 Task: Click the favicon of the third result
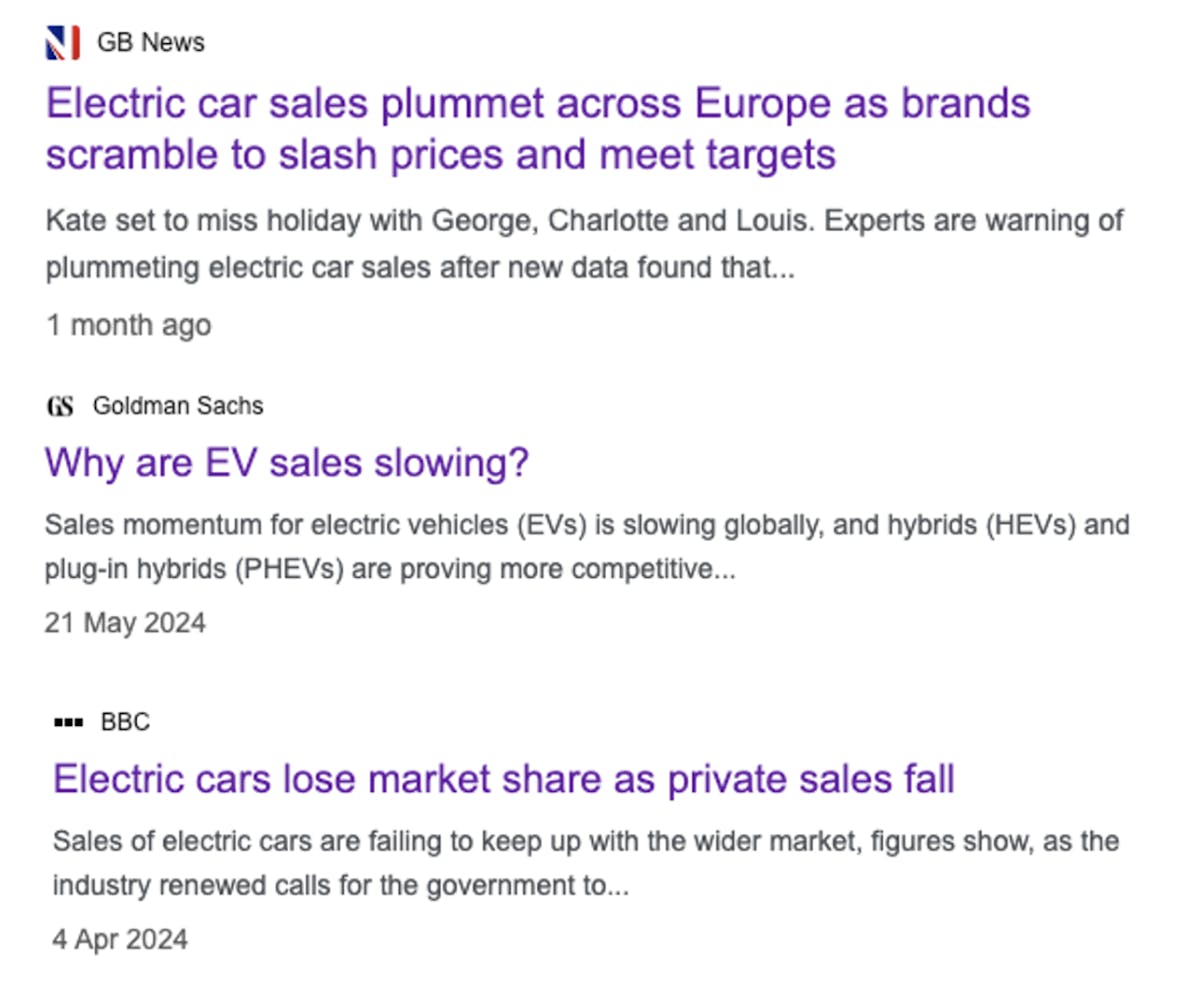pyautogui.click(x=68, y=722)
